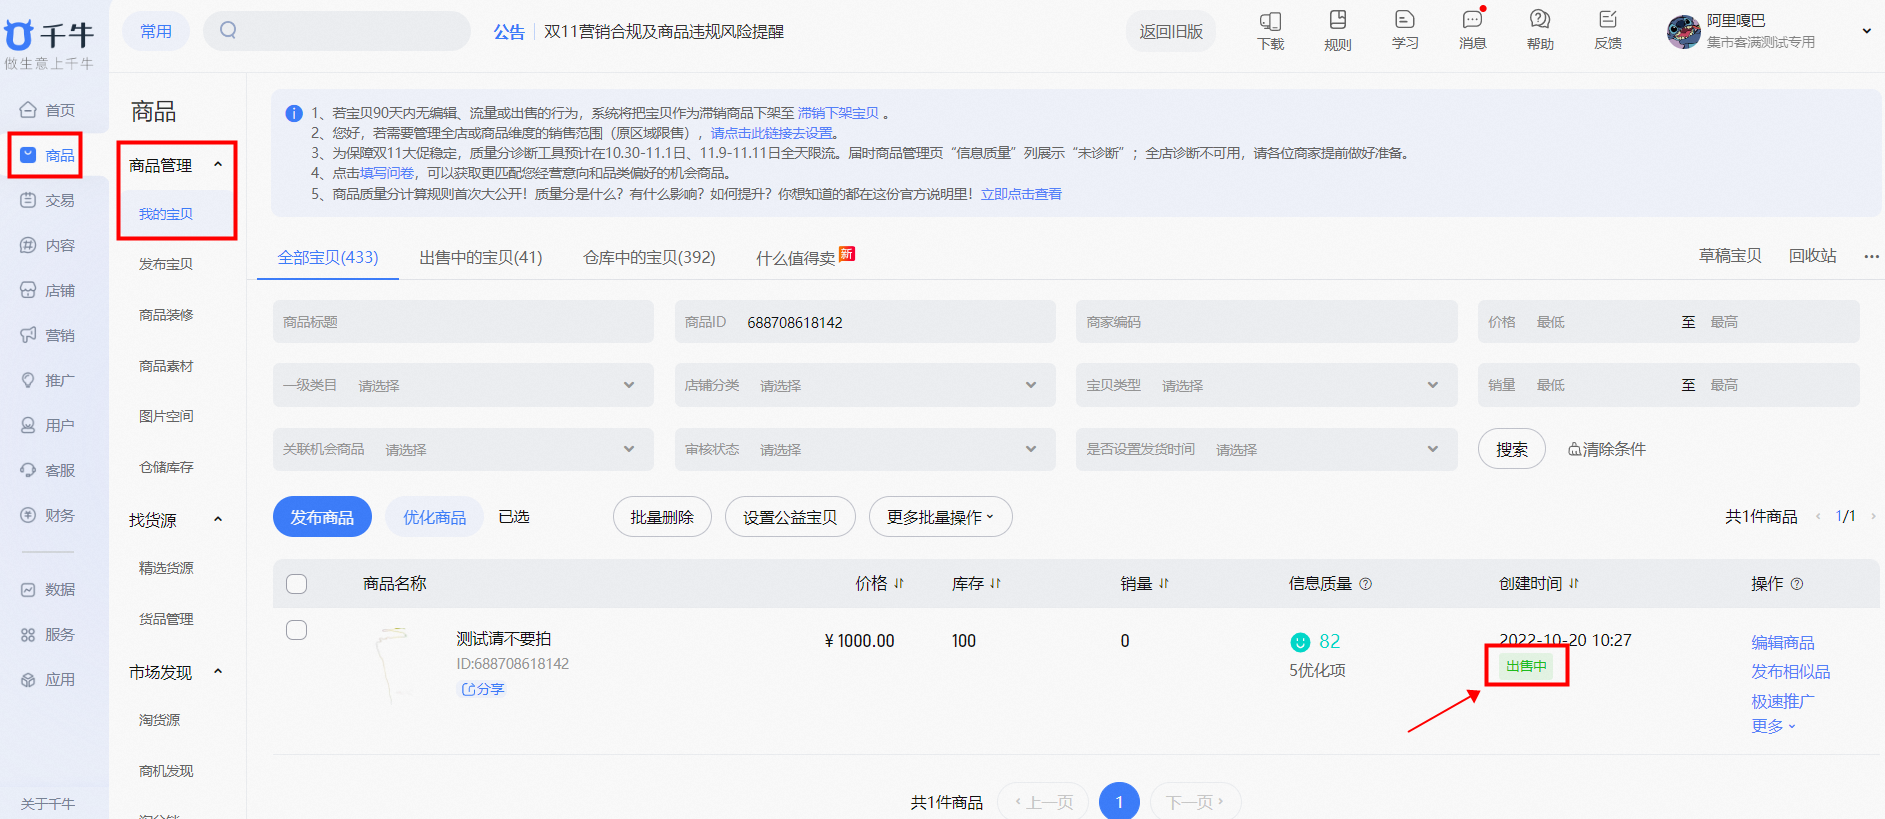Expand the account menu chevron

point(1866,31)
